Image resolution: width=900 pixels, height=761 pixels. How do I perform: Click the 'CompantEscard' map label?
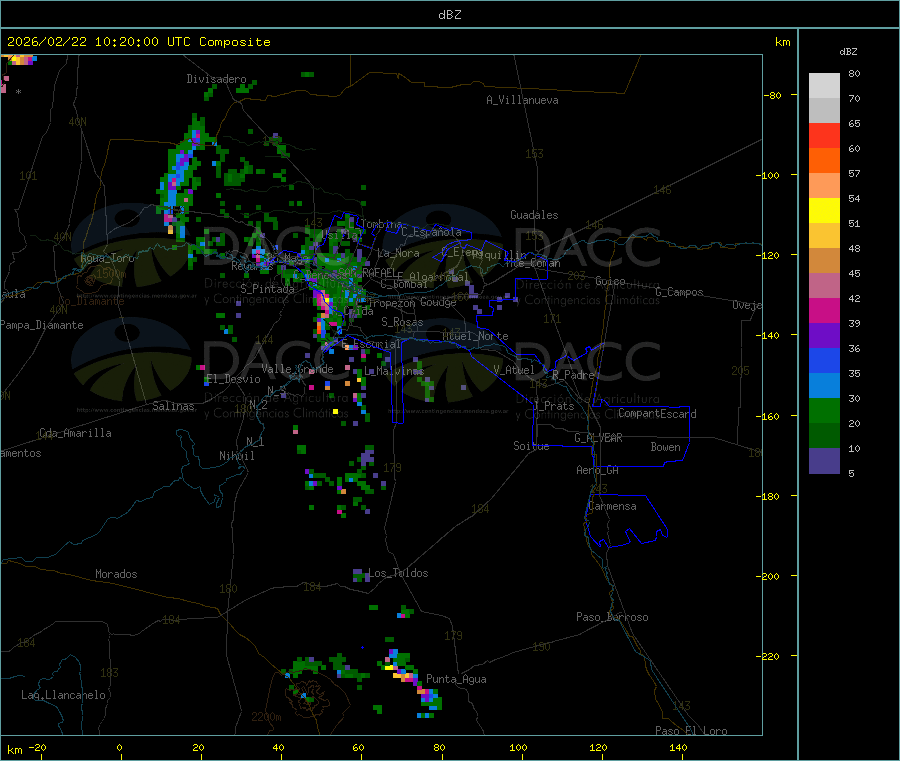[657, 414]
